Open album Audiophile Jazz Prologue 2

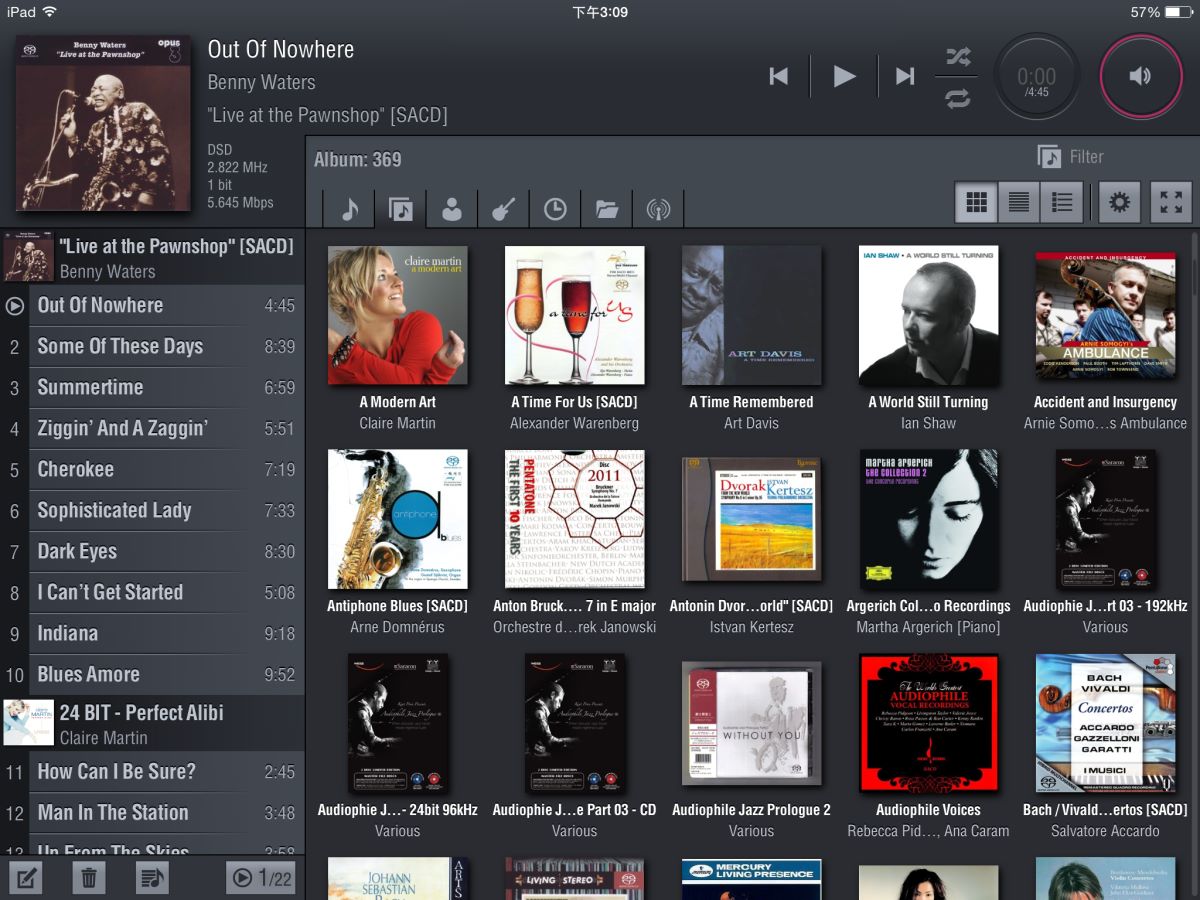coord(751,723)
